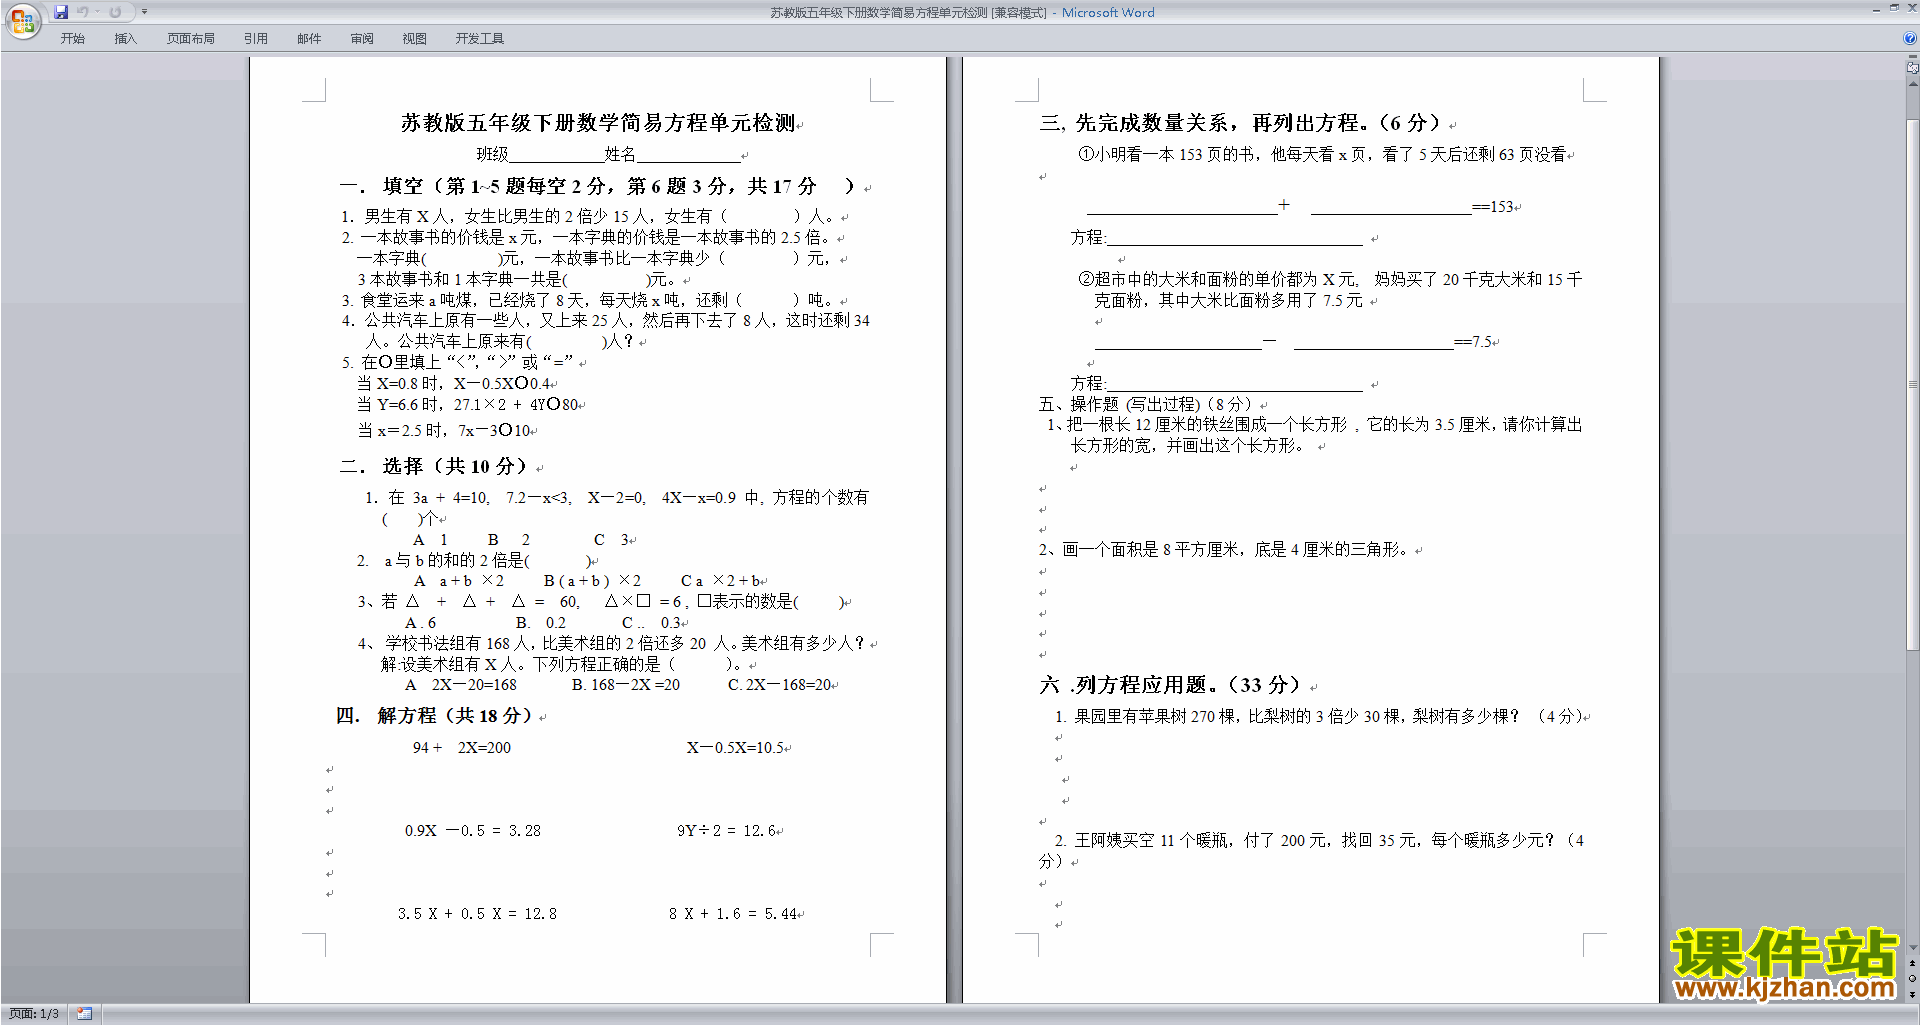This screenshot has width=1920, height=1025.
Task: Switch to the 视图 tab
Action: (415, 39)
